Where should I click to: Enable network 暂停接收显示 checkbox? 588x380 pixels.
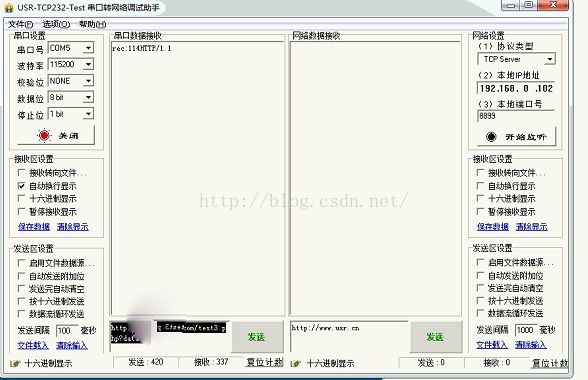click(480, 212)
